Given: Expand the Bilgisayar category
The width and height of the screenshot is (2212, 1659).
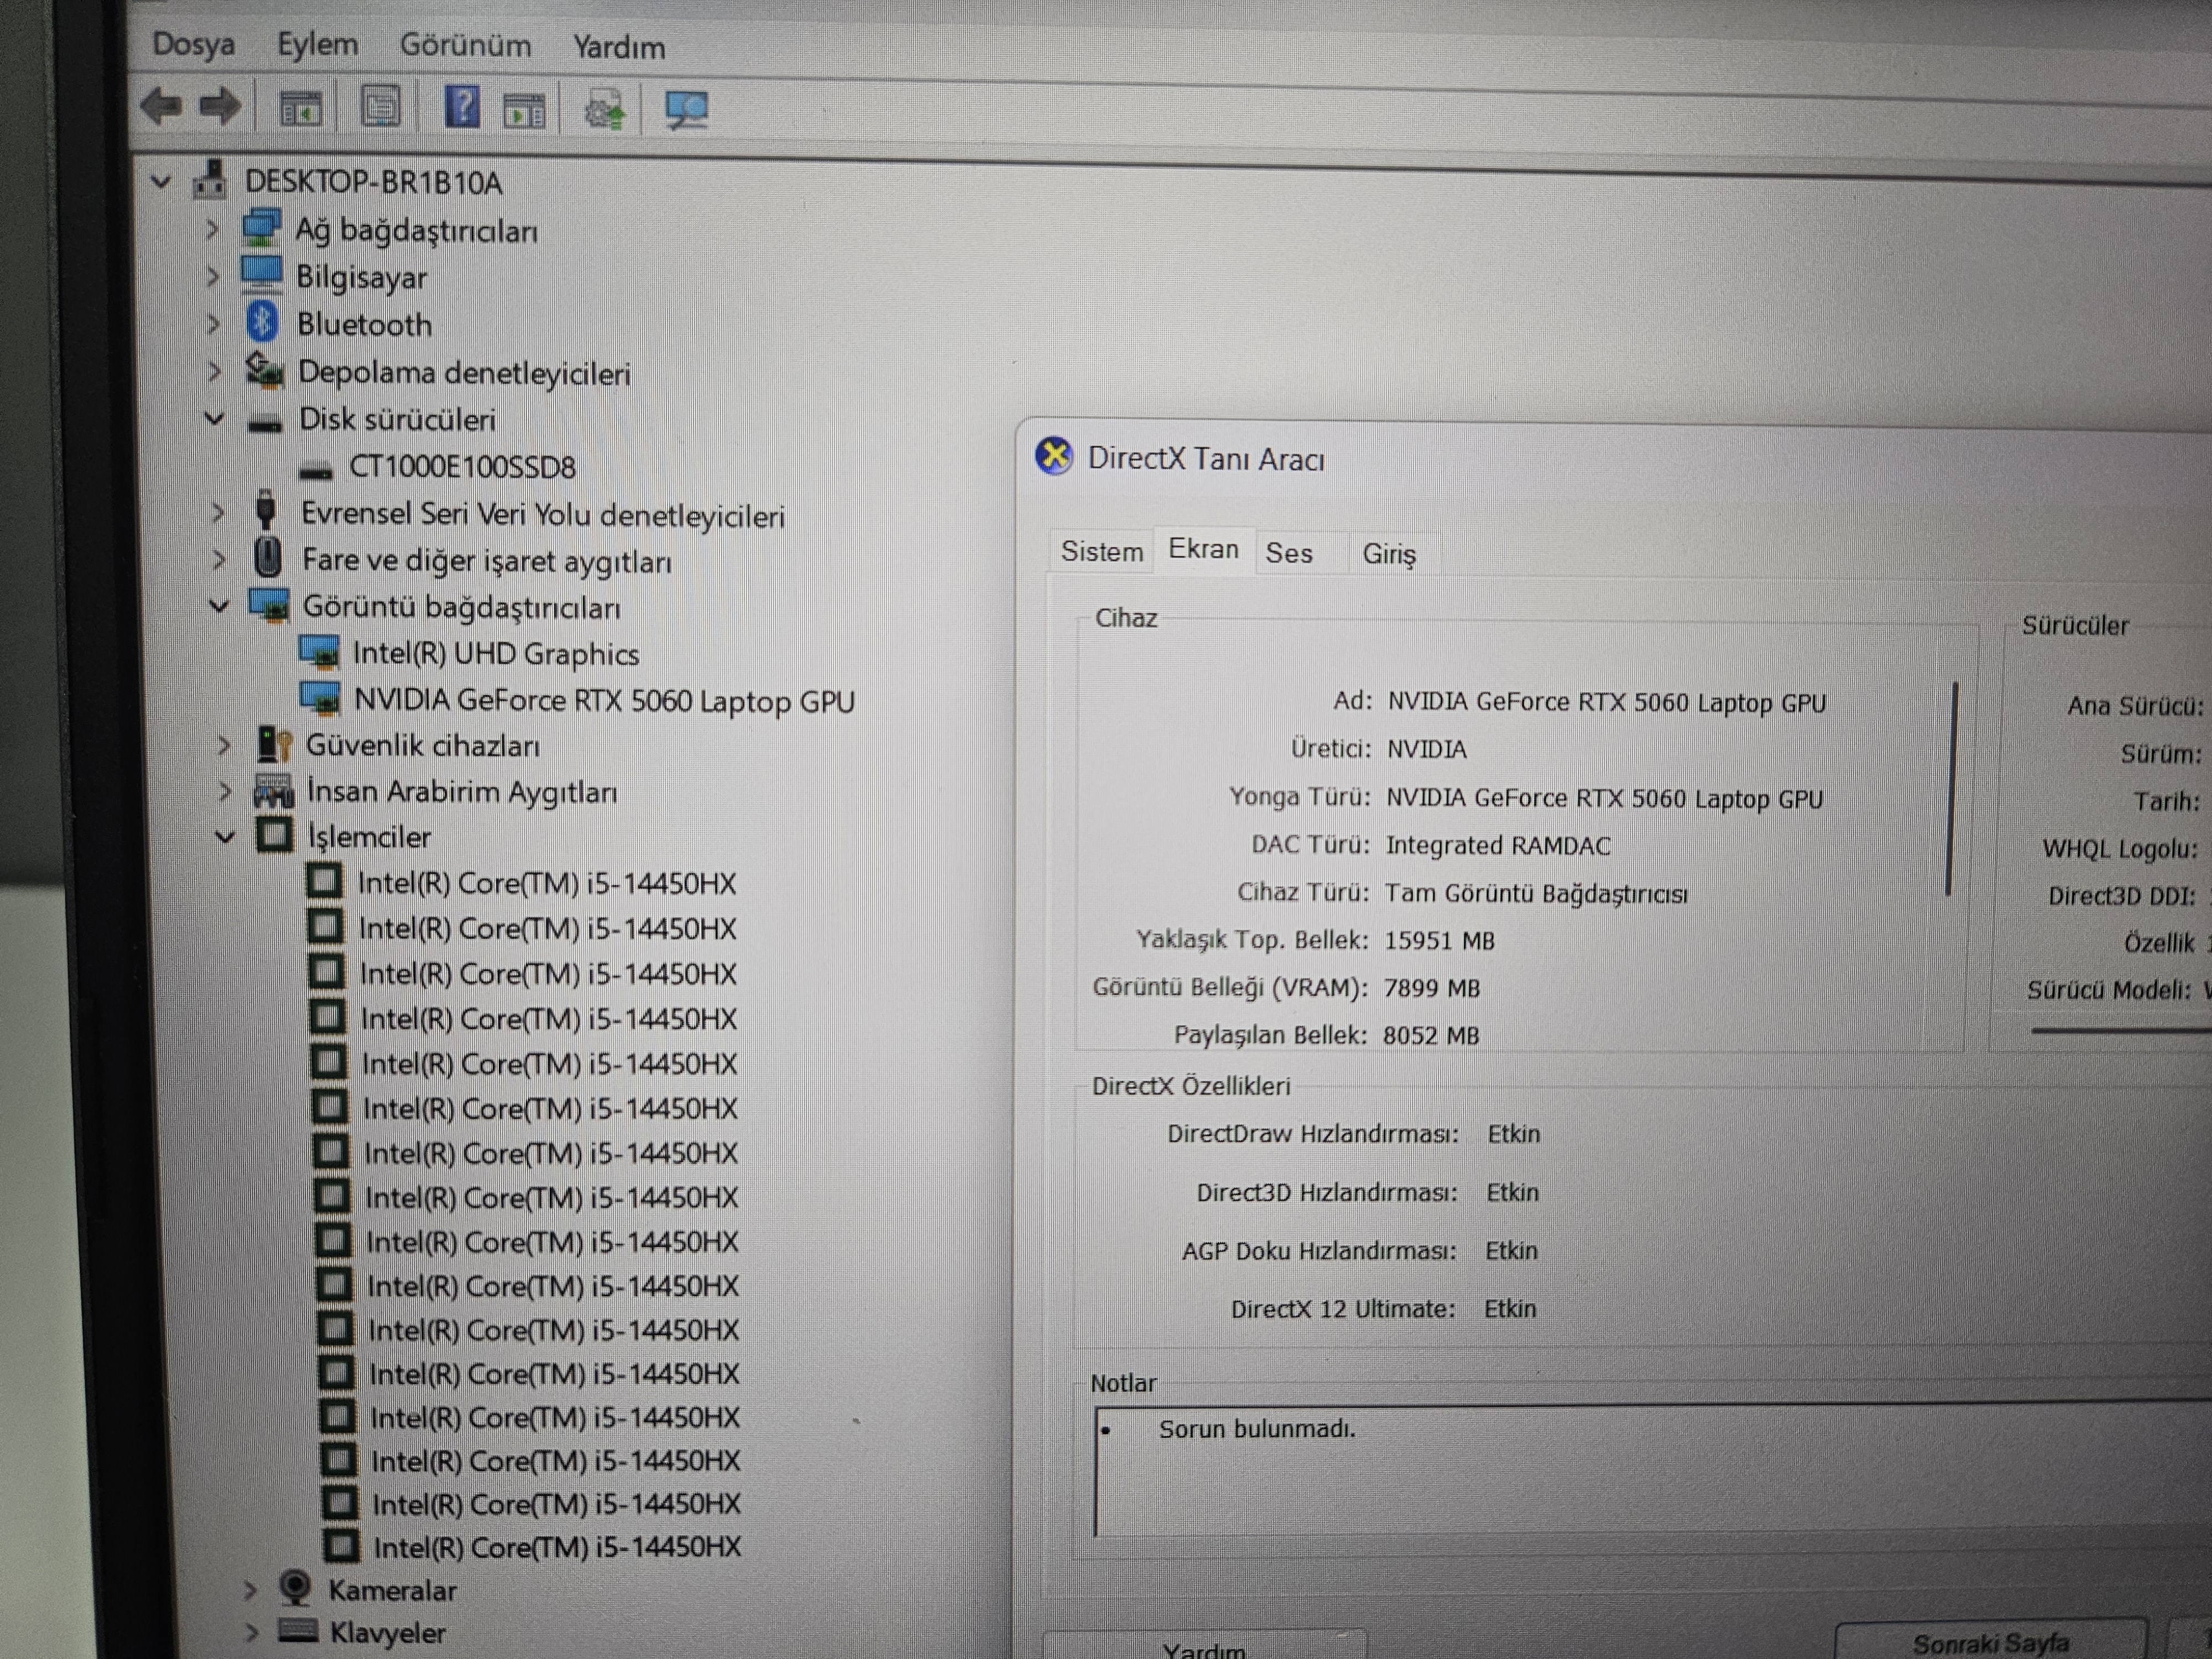Looking at the screenshot, I should click(x=212, y=276).
